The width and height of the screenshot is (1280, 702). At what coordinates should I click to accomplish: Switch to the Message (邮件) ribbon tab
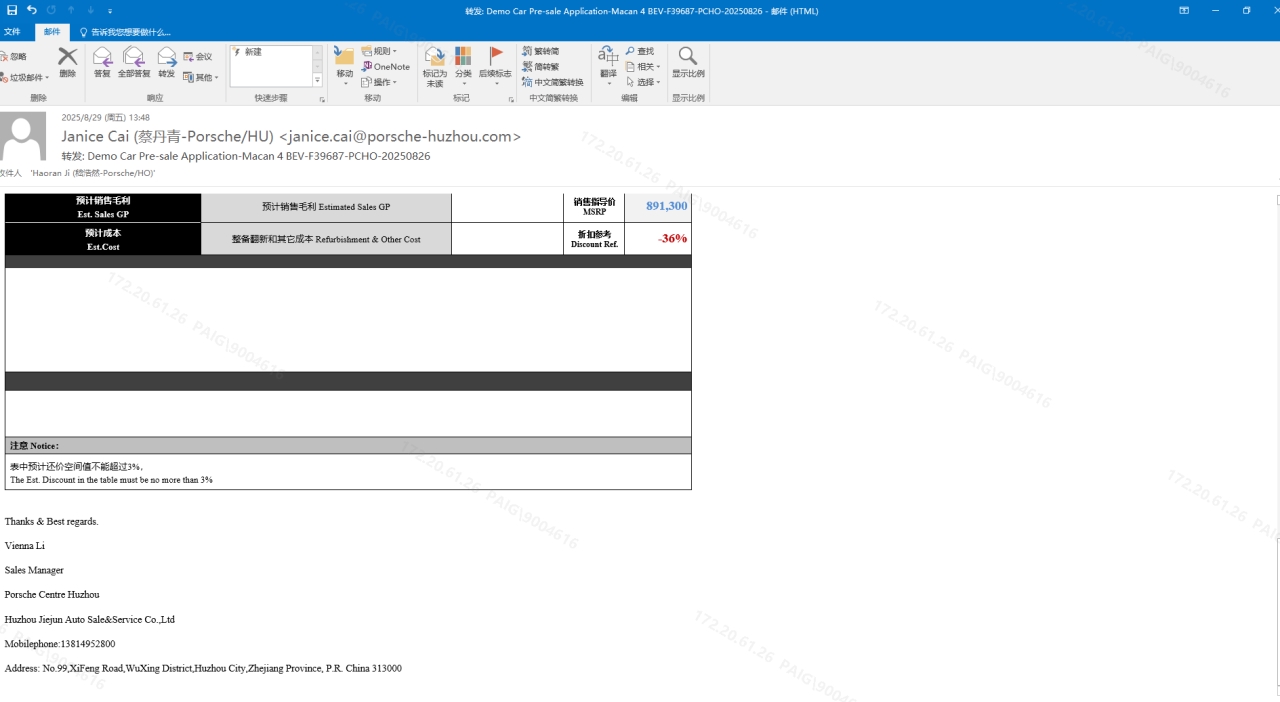(x=52, y=32)
